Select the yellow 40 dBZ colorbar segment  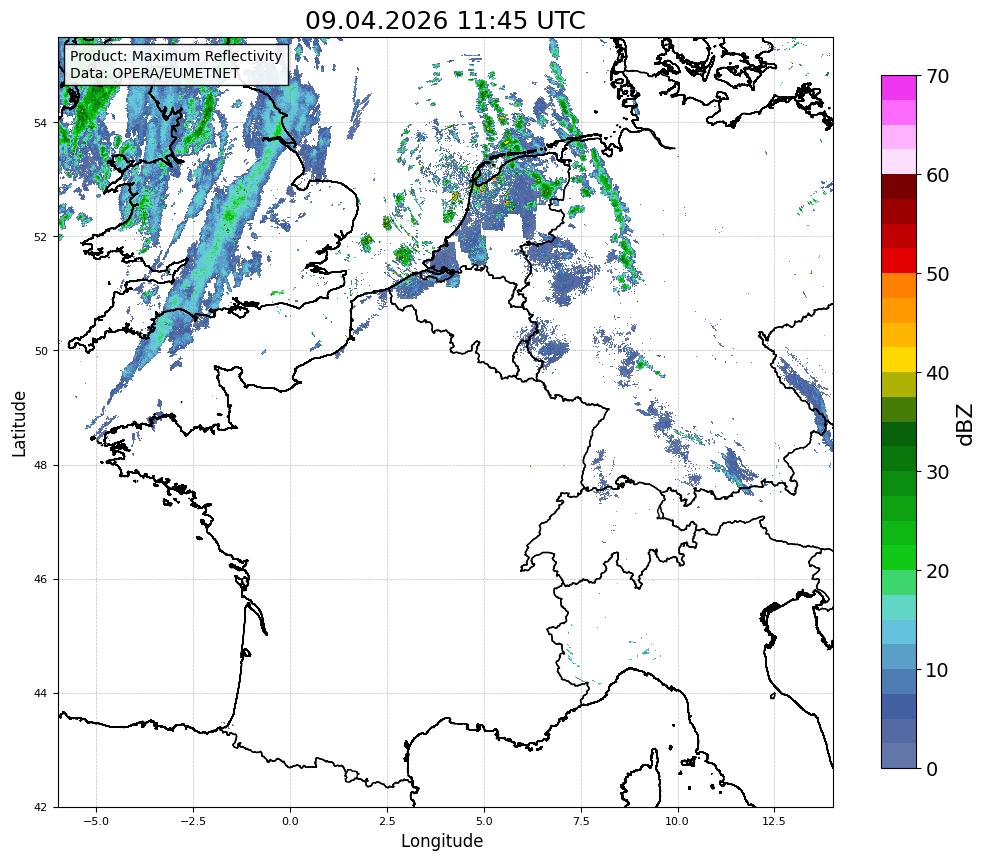pyautogui.click(x=898, y=359)
